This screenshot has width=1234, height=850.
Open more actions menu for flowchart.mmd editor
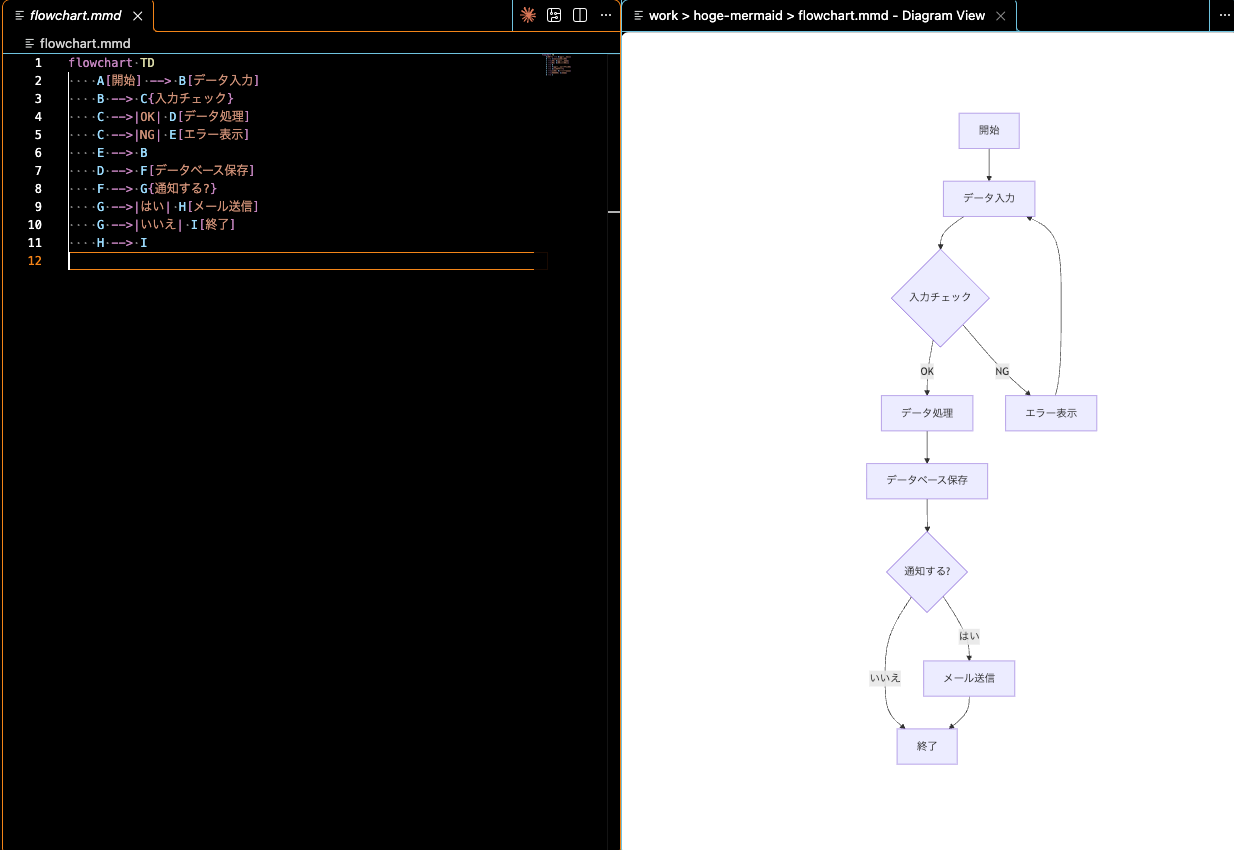click(606, 15)
